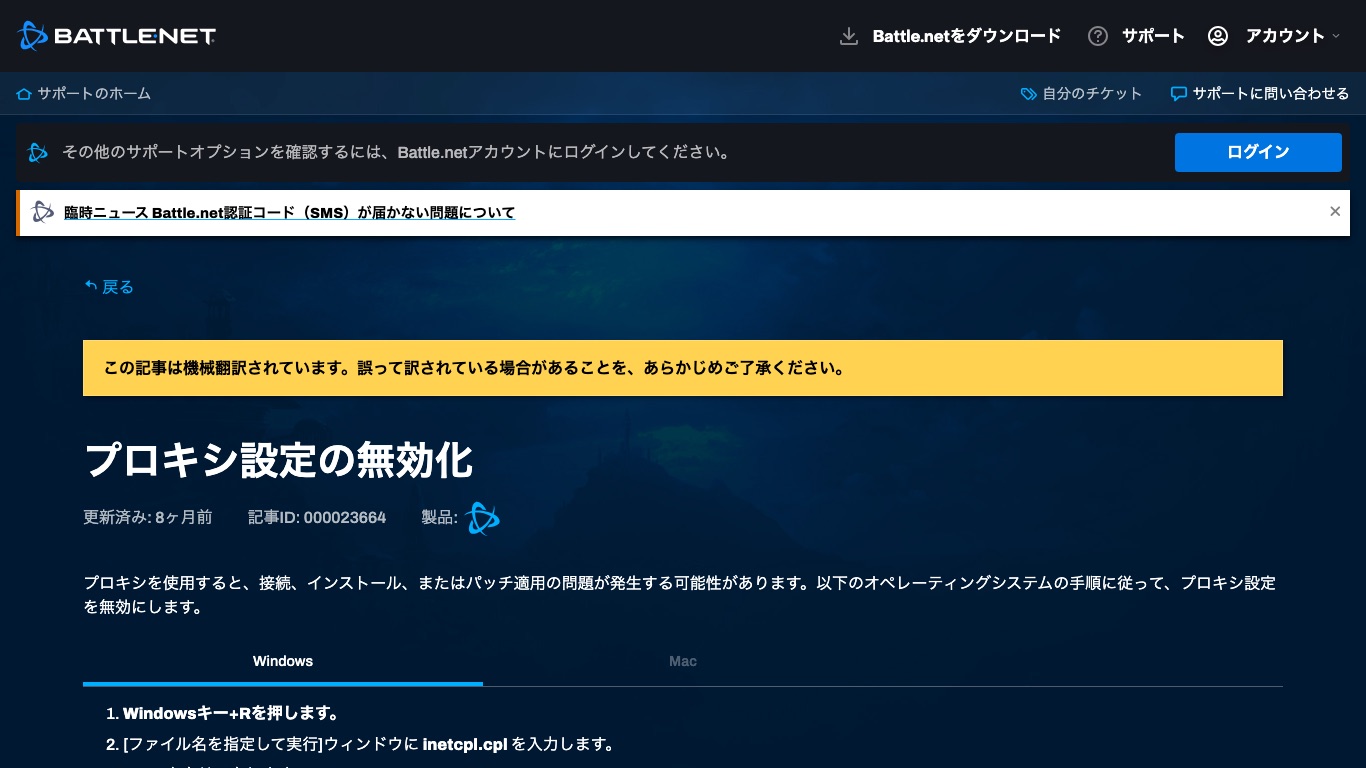Image resolution: width=1366 pixels, height=768 pixels.
Task: Click the Battle.net product icon
Action: pos(482,518)
